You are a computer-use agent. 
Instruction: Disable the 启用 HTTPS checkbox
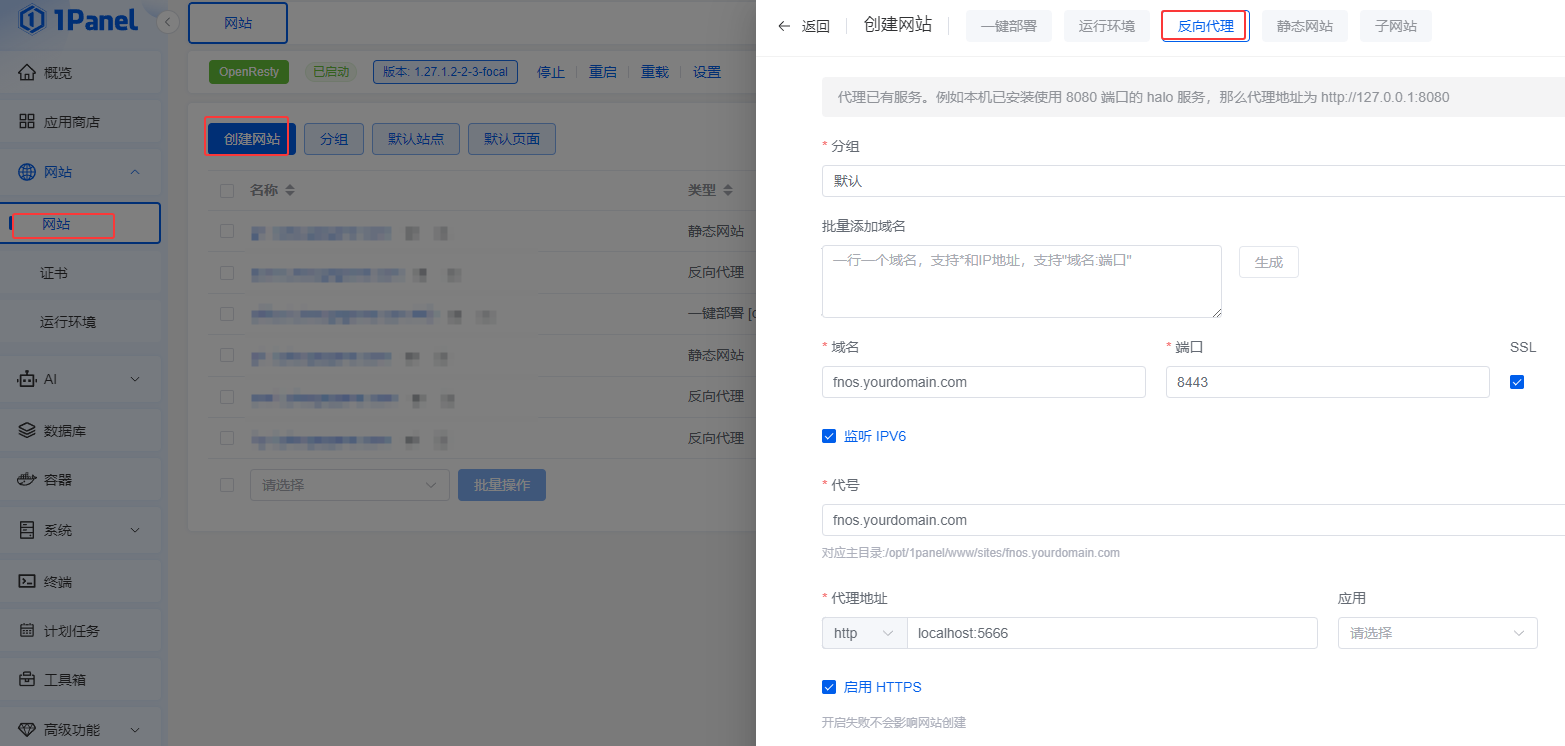[828, 687]
